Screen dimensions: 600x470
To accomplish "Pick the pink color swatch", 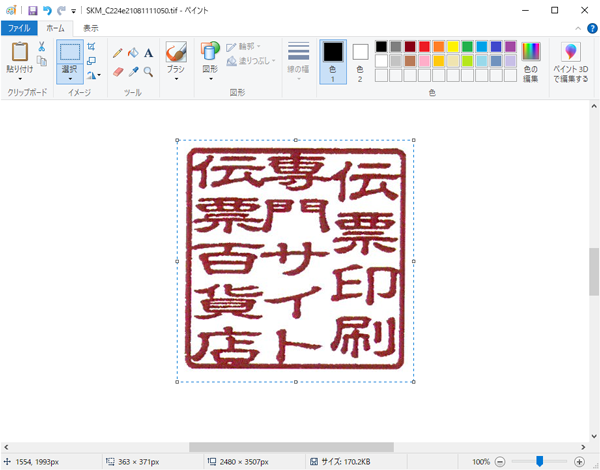I will tap(424, 61).
